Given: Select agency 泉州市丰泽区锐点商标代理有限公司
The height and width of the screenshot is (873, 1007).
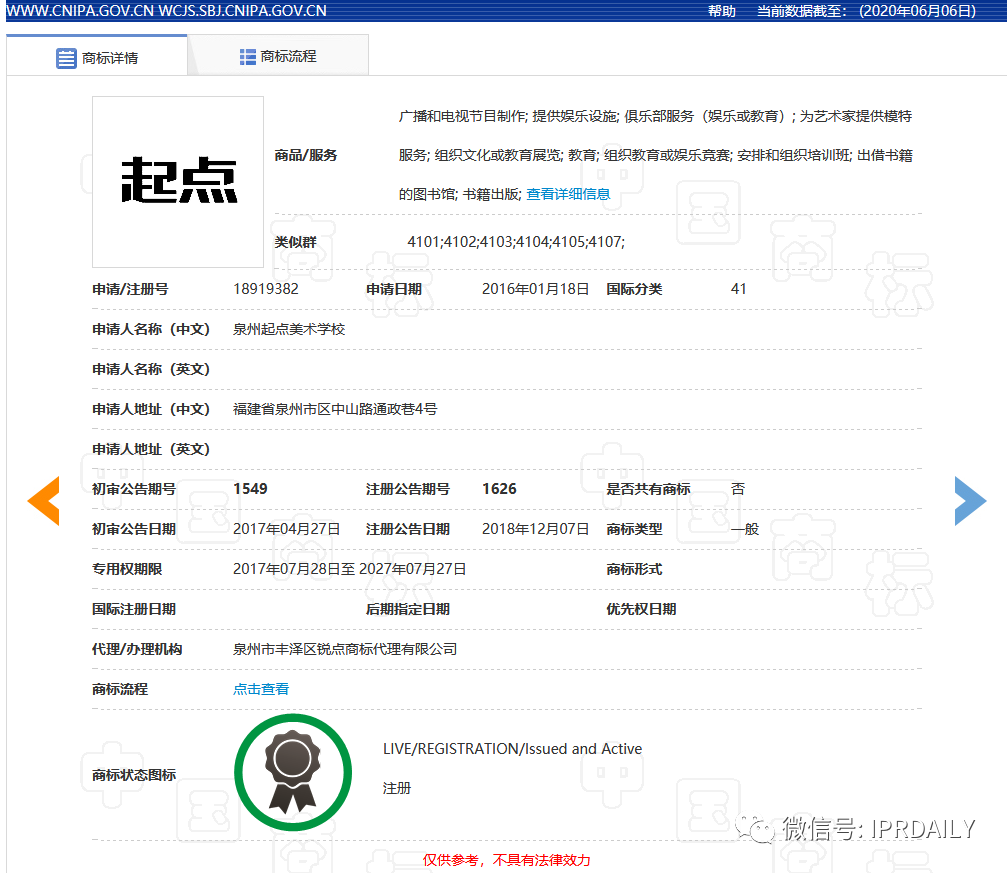Looking at the screenshot, I should point(344,649).
